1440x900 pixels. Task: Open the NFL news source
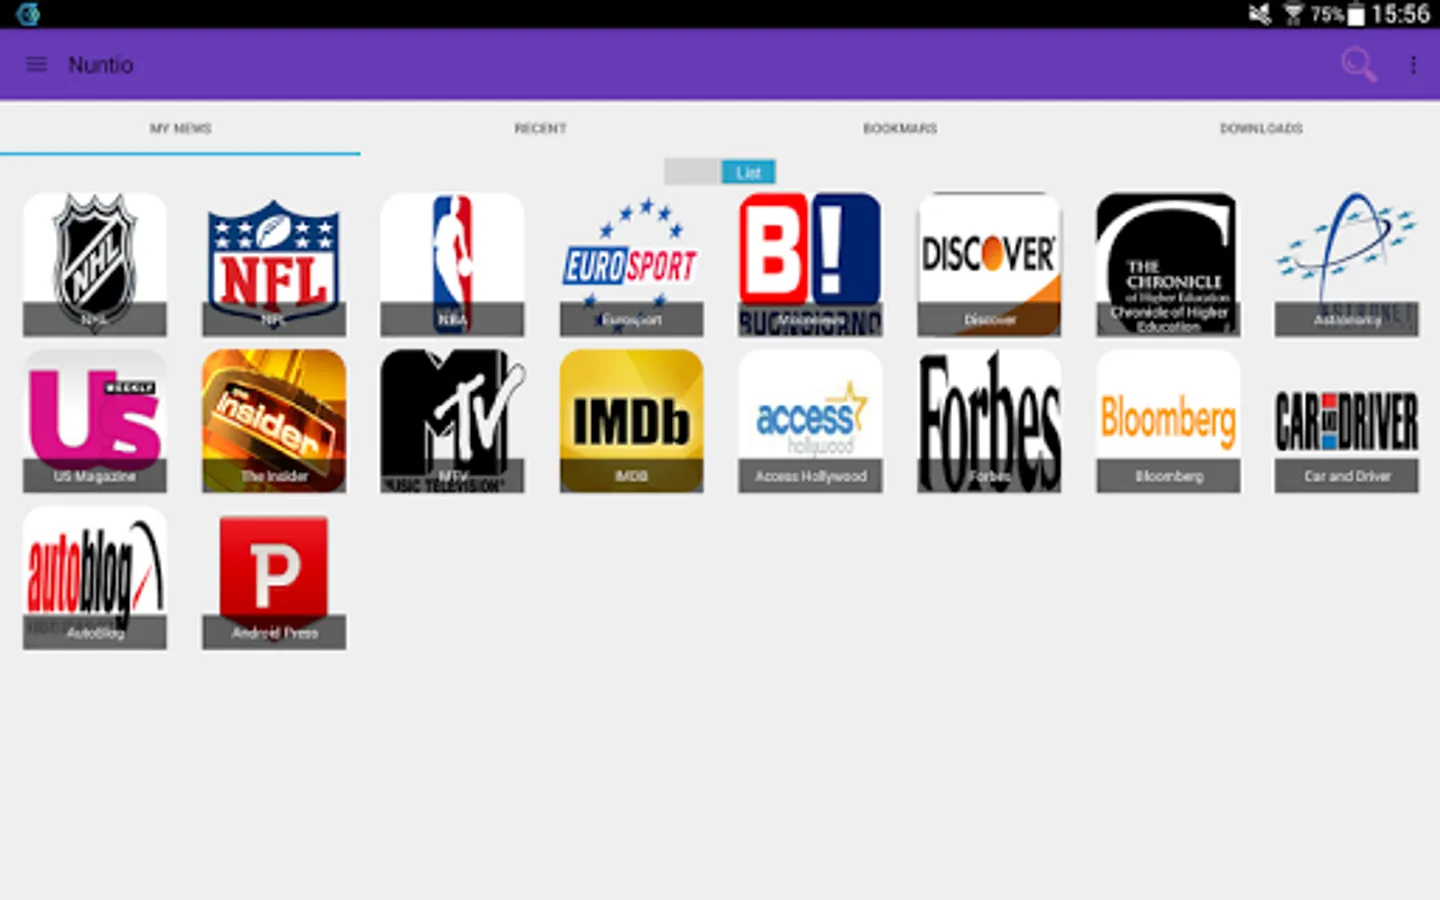tap(274, 264)
